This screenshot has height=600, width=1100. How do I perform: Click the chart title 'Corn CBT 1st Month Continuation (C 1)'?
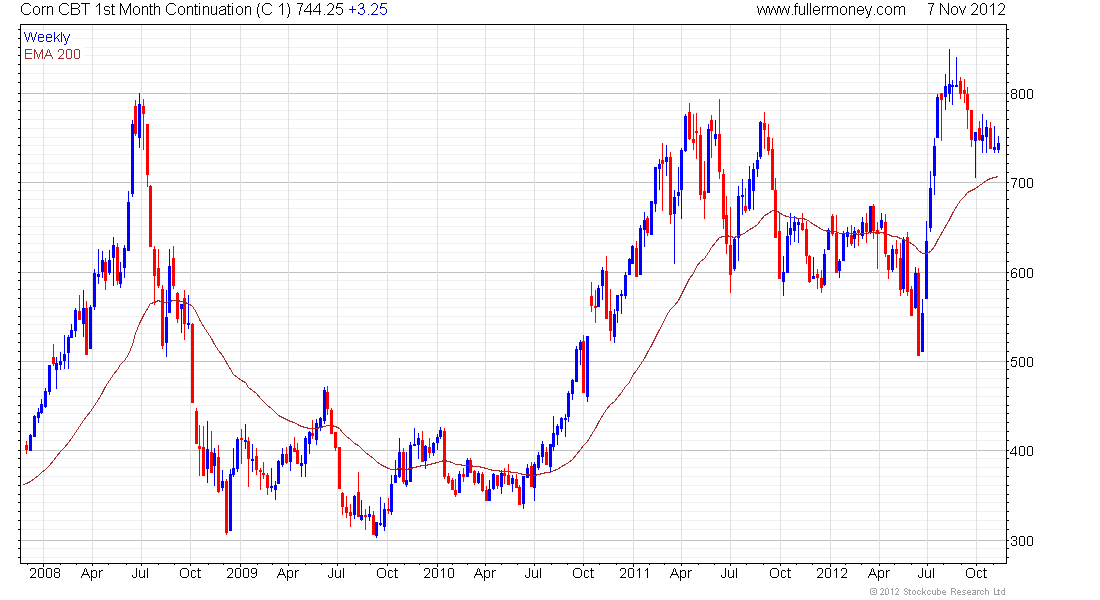tap(156, 10)
